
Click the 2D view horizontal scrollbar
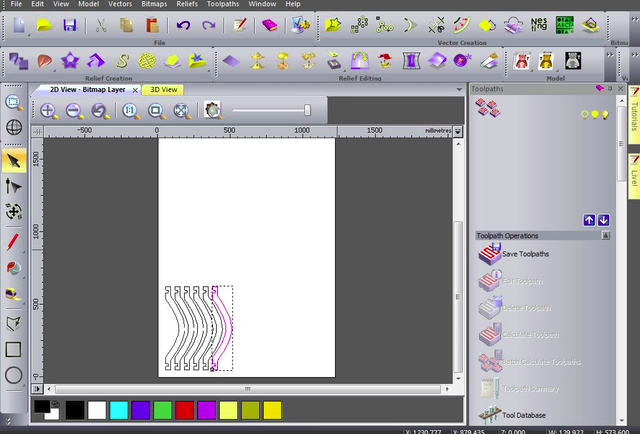coord(248,389)
